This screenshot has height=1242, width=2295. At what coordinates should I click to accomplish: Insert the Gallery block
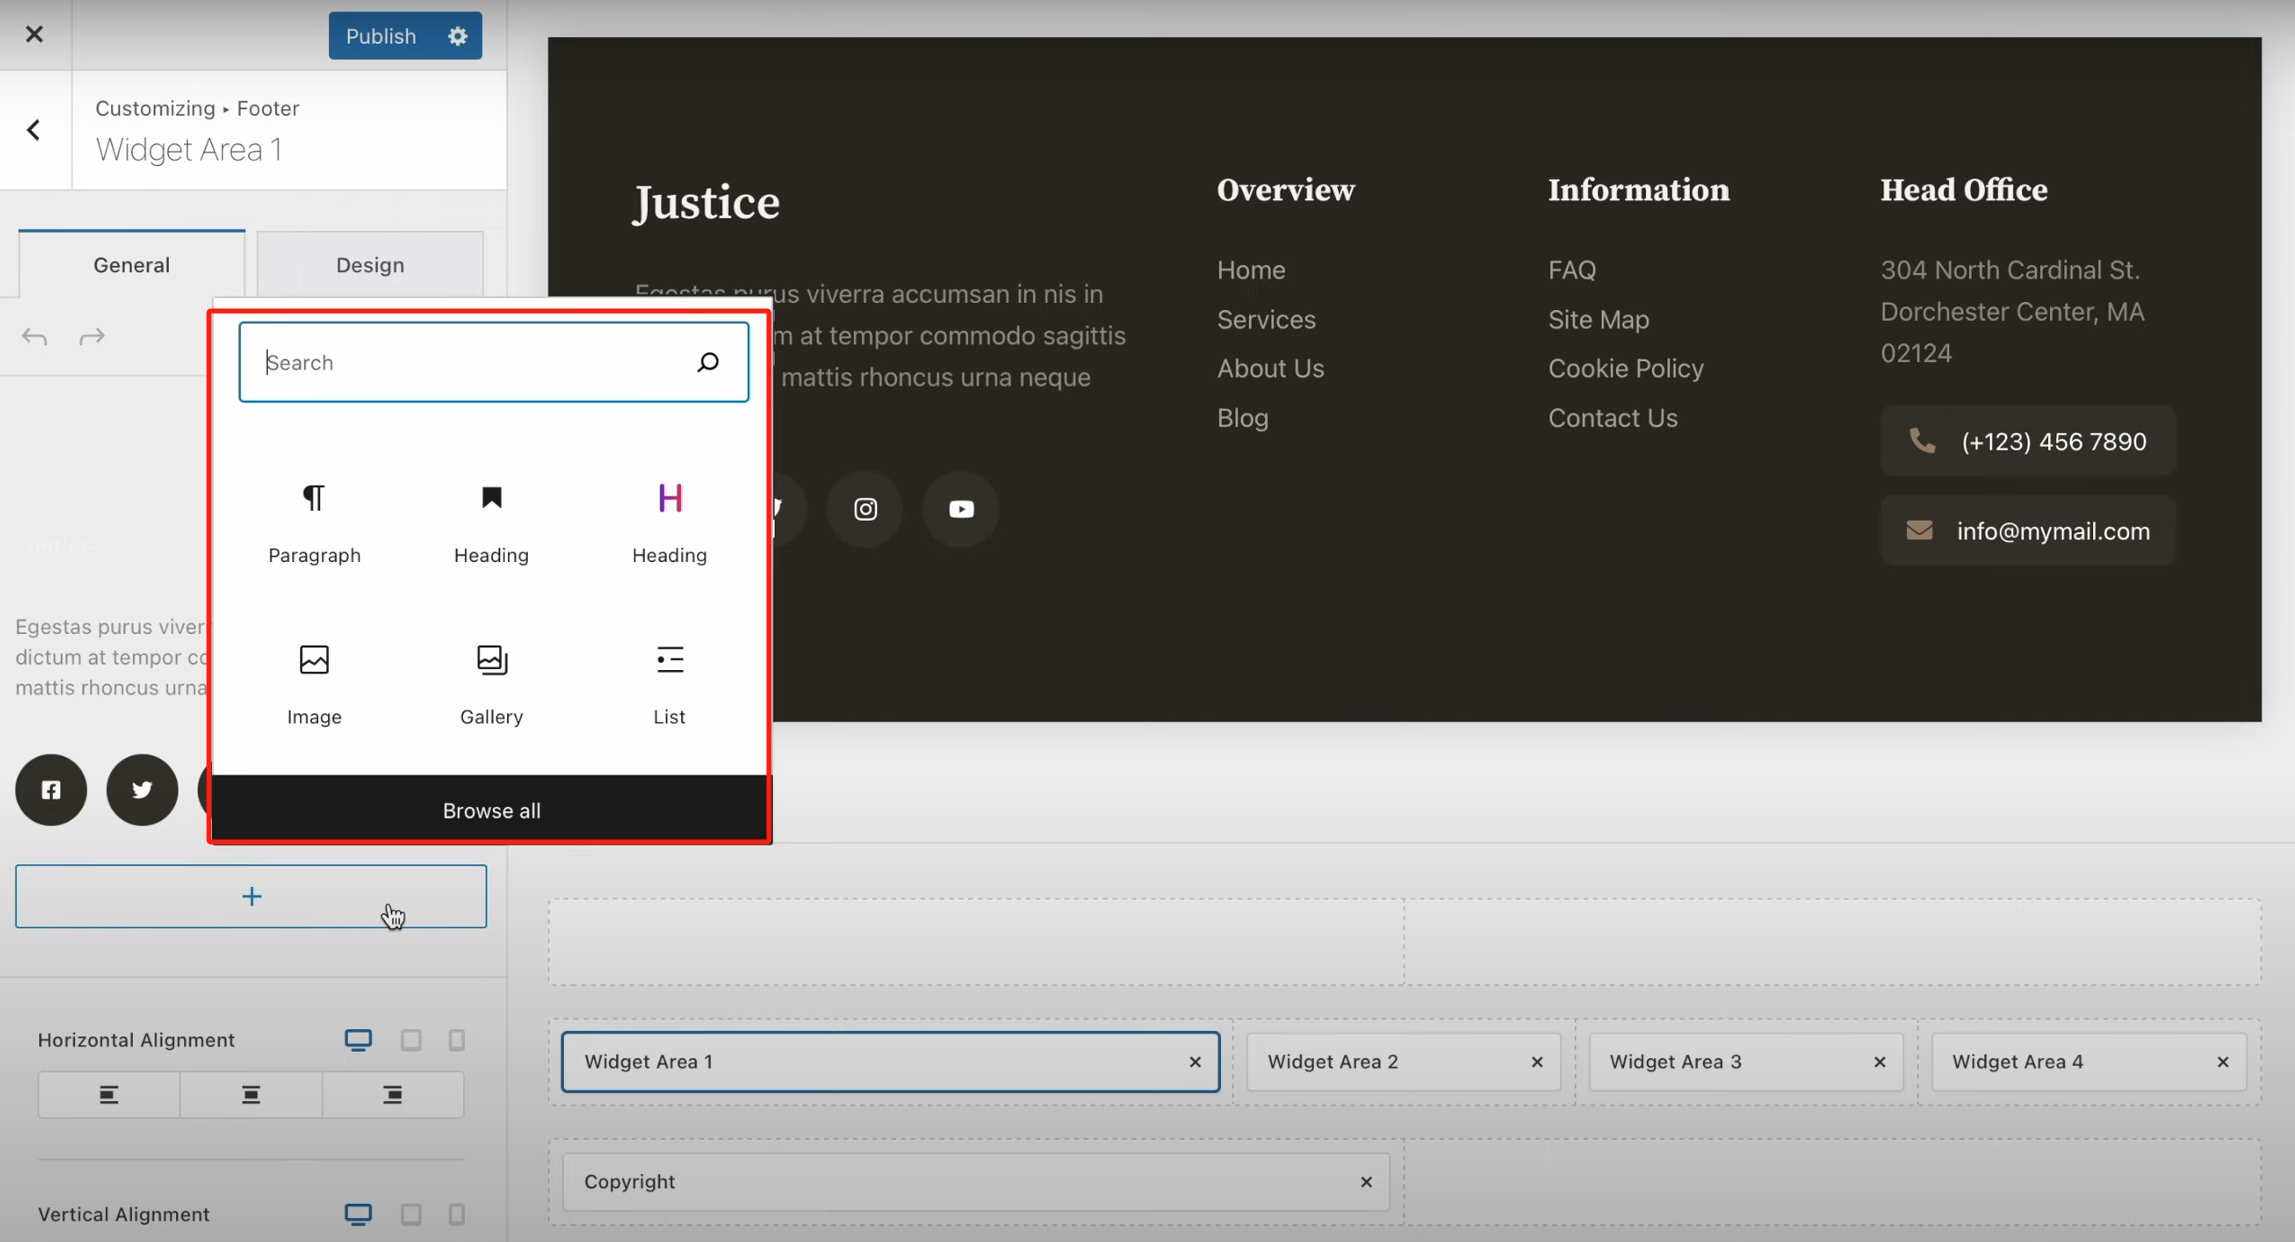[x=491, y=682]
